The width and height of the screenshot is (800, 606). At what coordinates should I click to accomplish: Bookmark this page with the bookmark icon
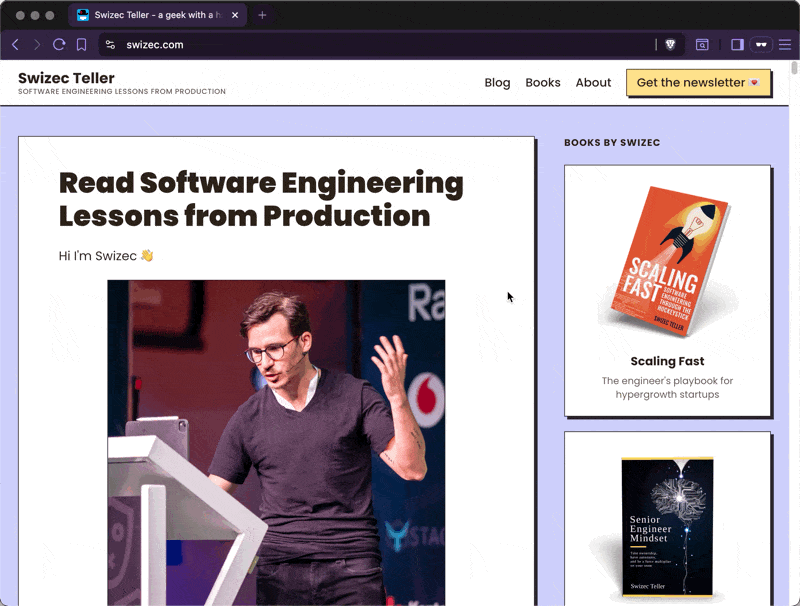coord(82,45)
